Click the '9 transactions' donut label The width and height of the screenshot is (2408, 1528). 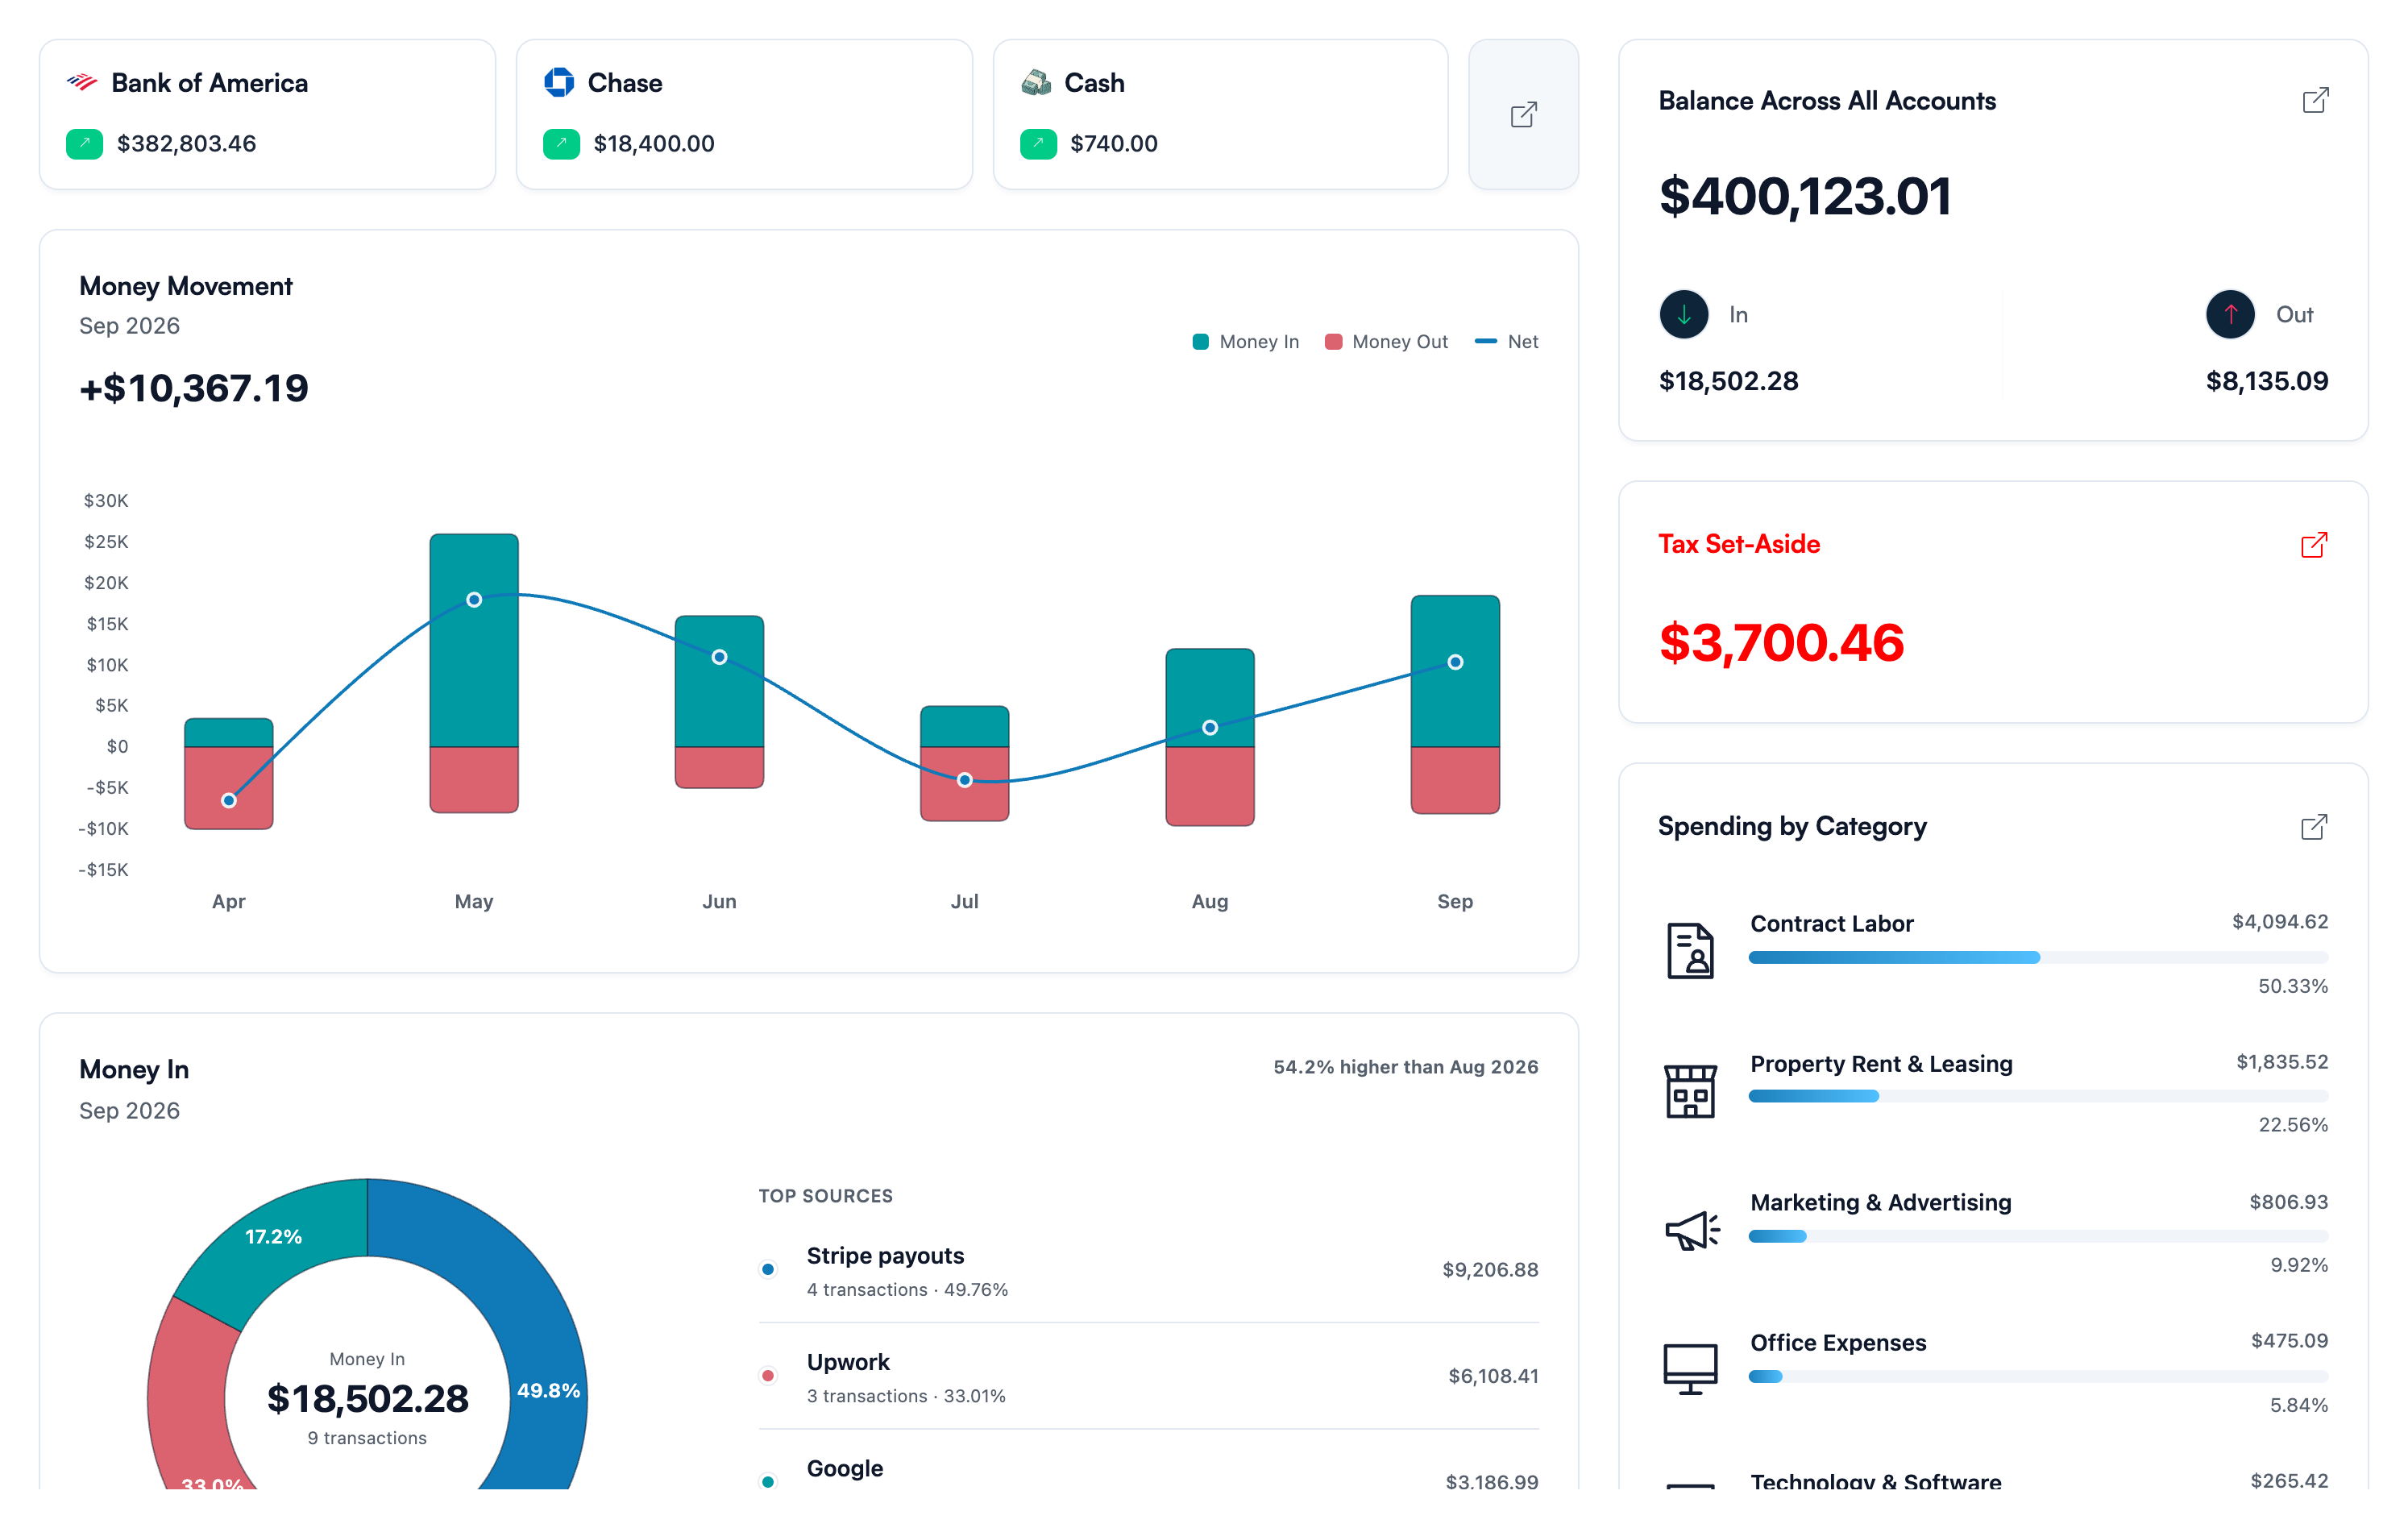367,1438
